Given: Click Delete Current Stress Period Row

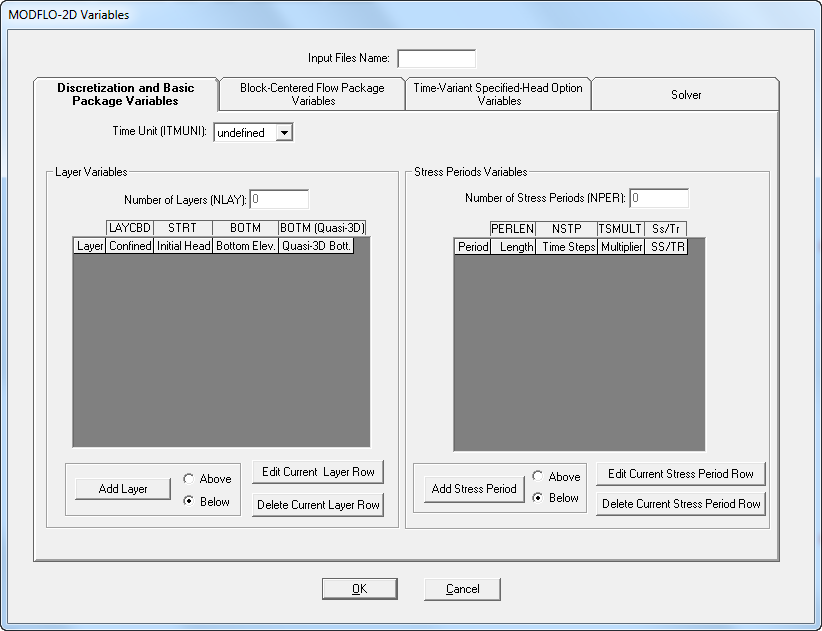Looking at the screenshot, I should pos(681,504).
